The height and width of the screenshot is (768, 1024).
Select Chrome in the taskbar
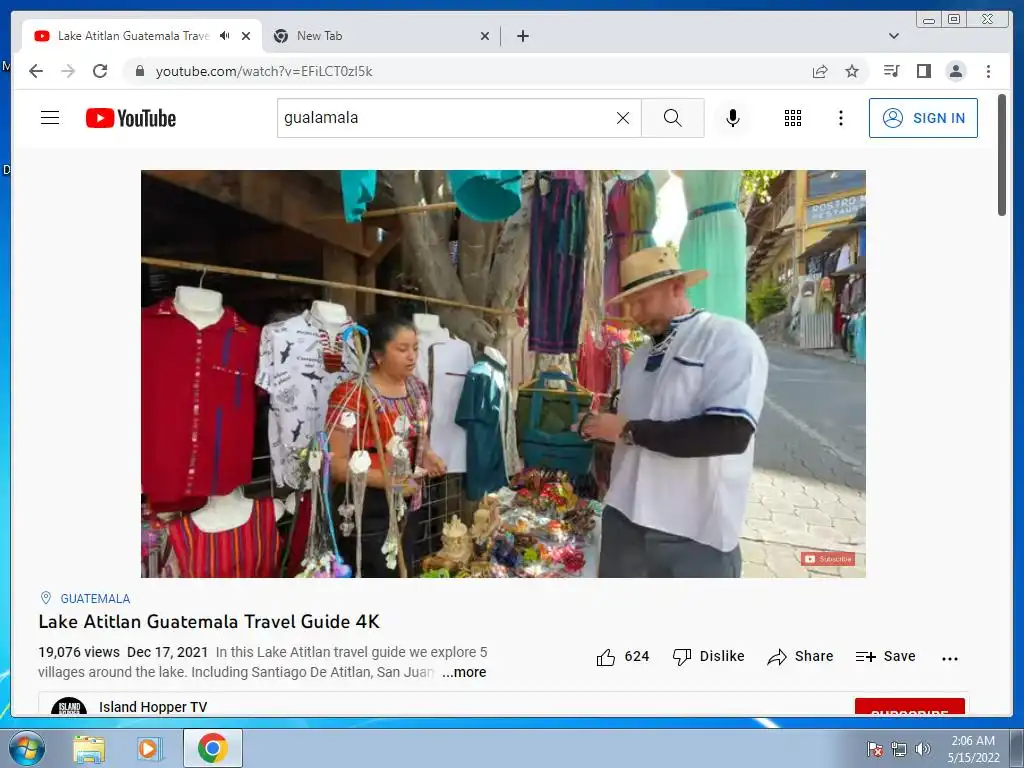[212, 748]
